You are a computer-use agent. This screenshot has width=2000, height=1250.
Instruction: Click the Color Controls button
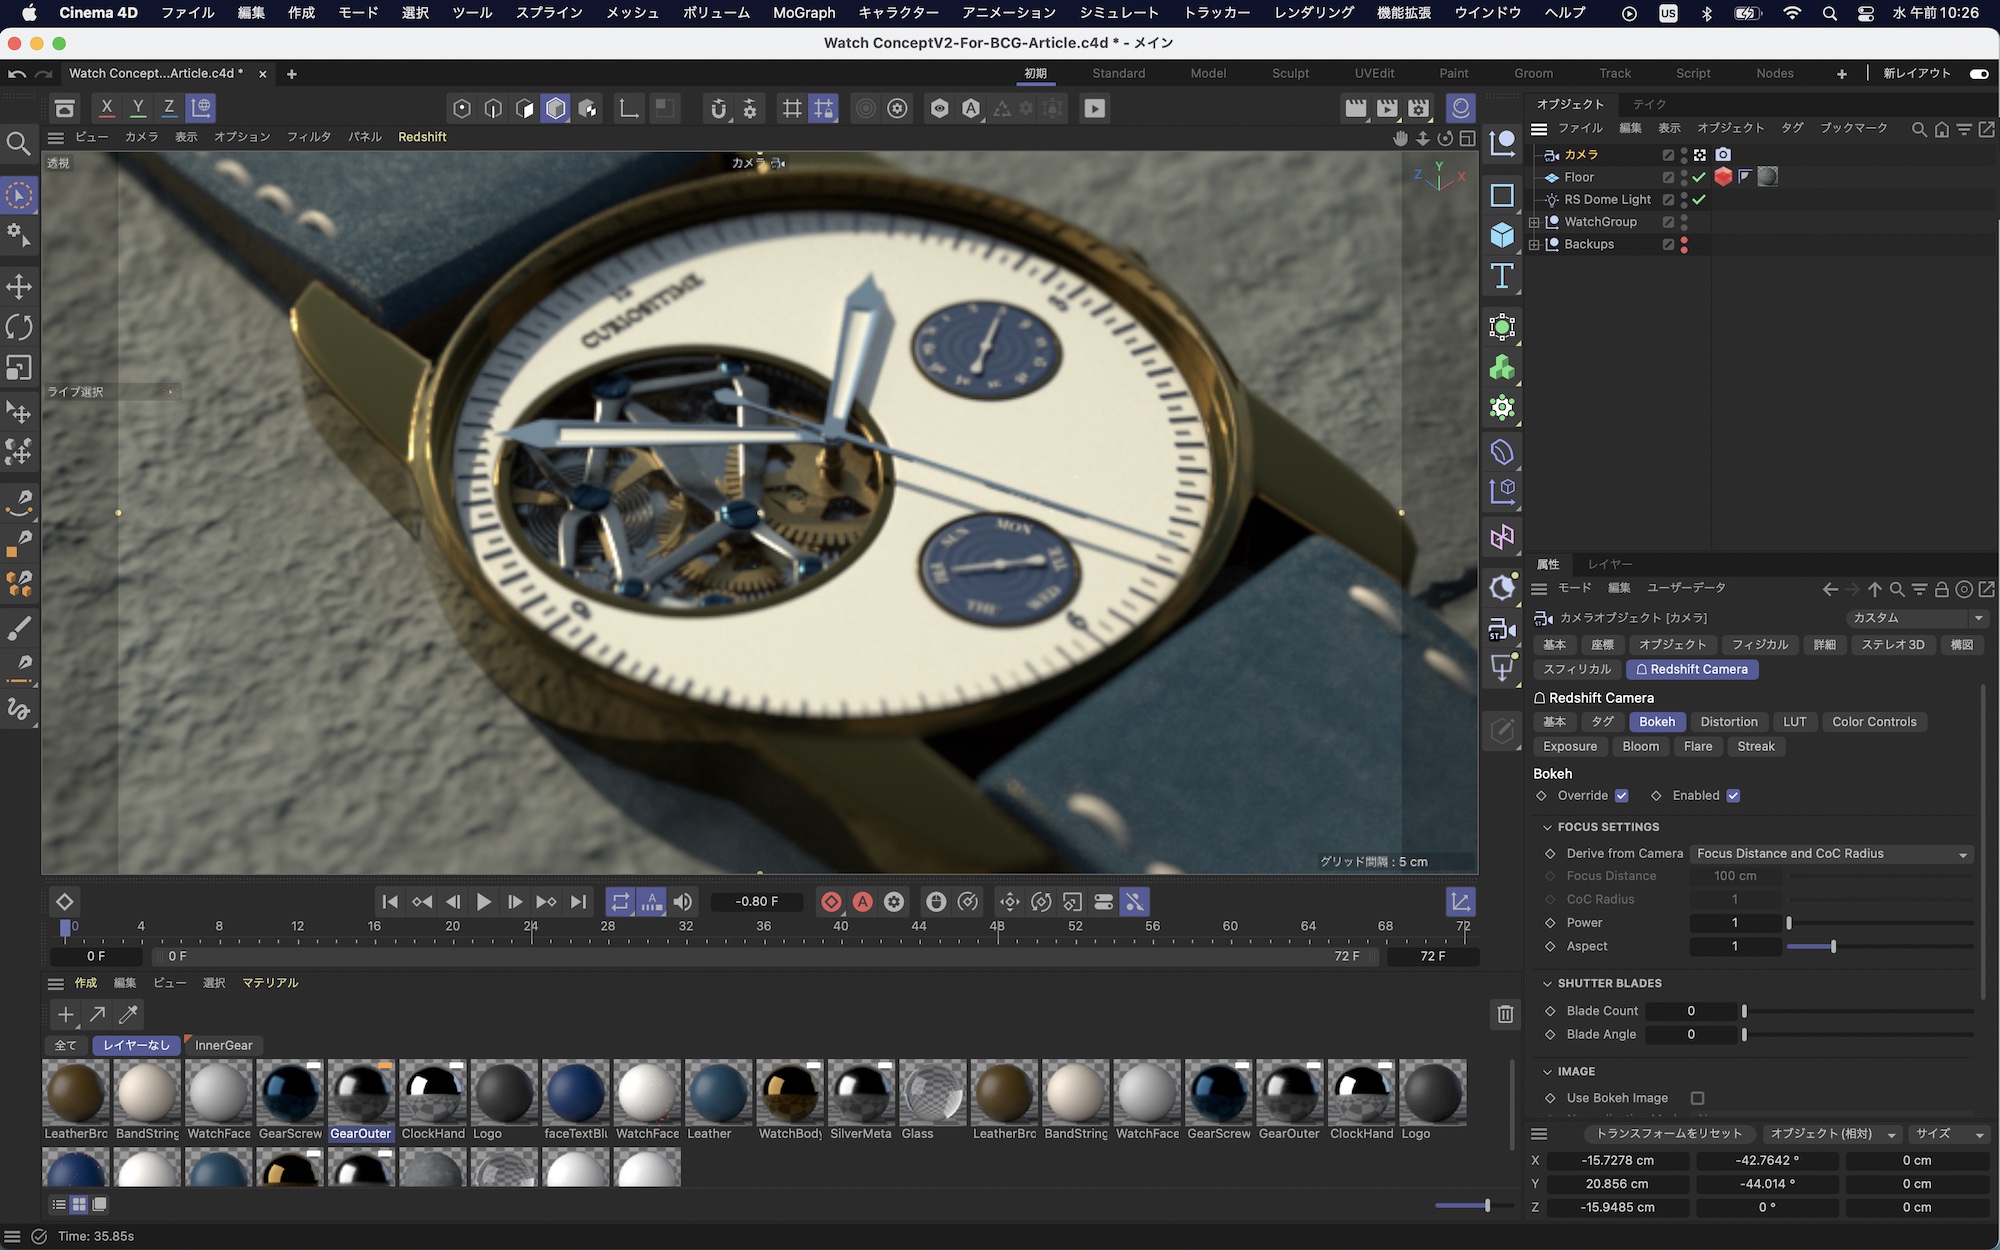(1873, 722)
